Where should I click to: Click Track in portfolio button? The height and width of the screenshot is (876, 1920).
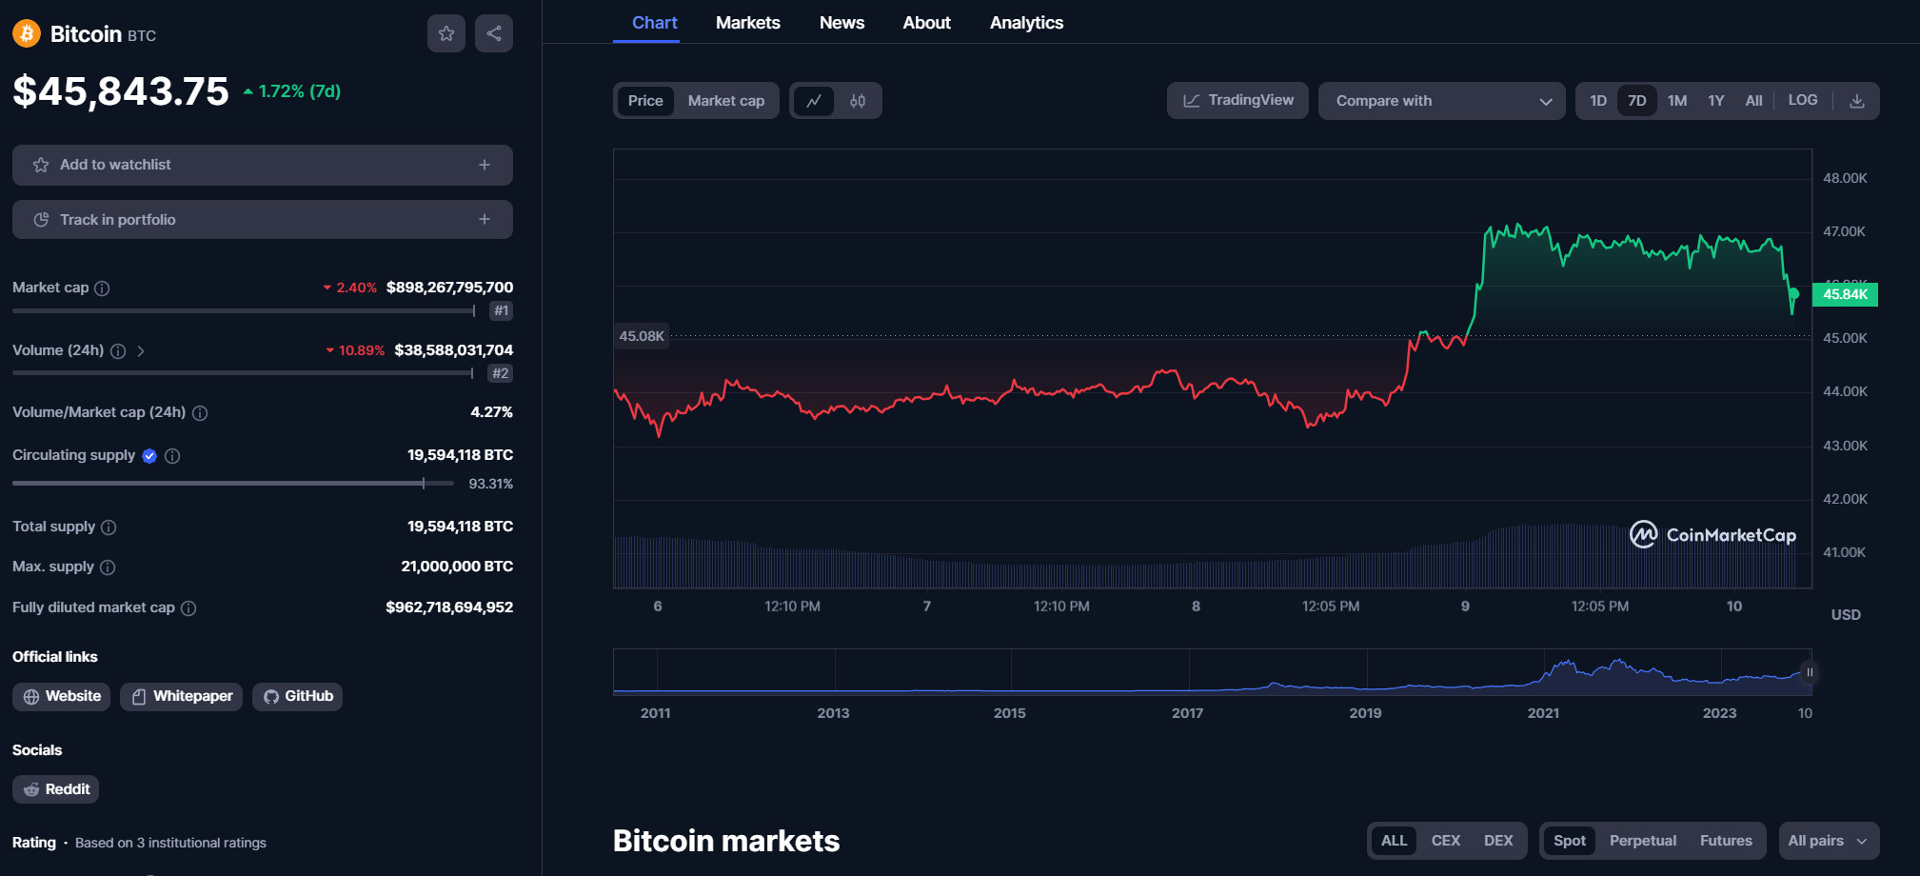click(x=262, y=219)
